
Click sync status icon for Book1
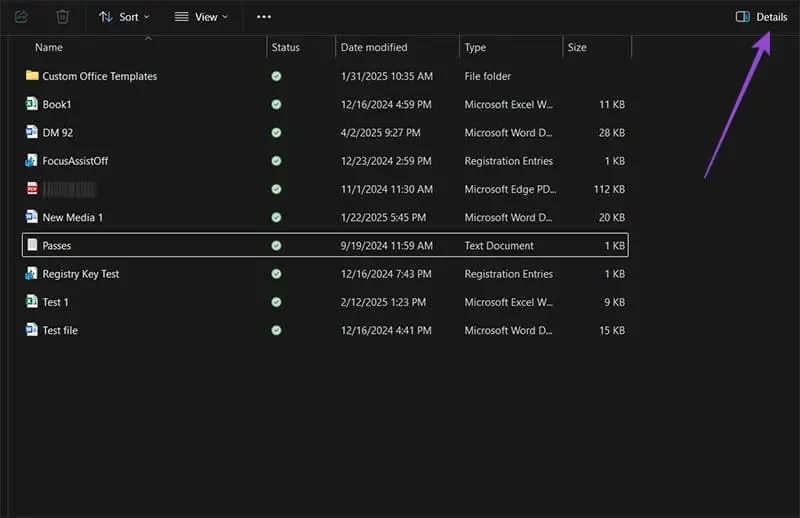276,104
